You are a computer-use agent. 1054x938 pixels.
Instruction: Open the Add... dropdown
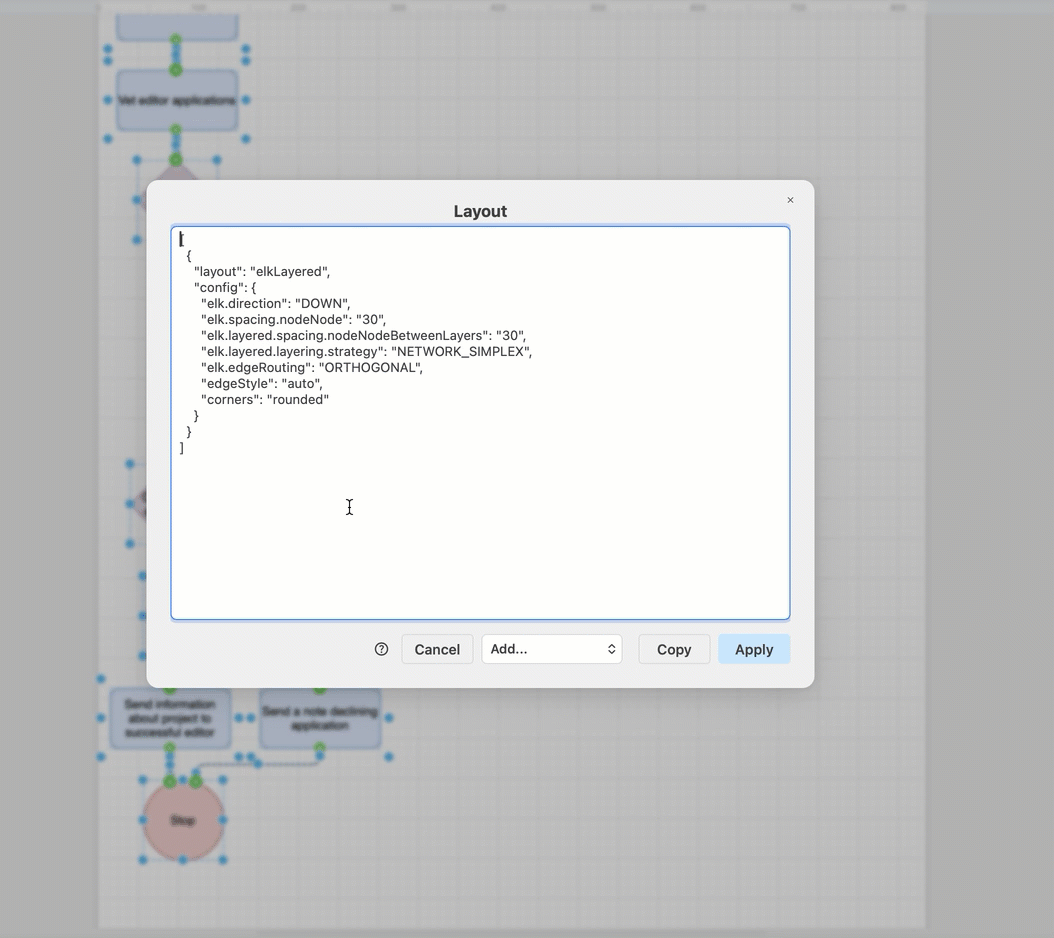click(x=552, y=649)
